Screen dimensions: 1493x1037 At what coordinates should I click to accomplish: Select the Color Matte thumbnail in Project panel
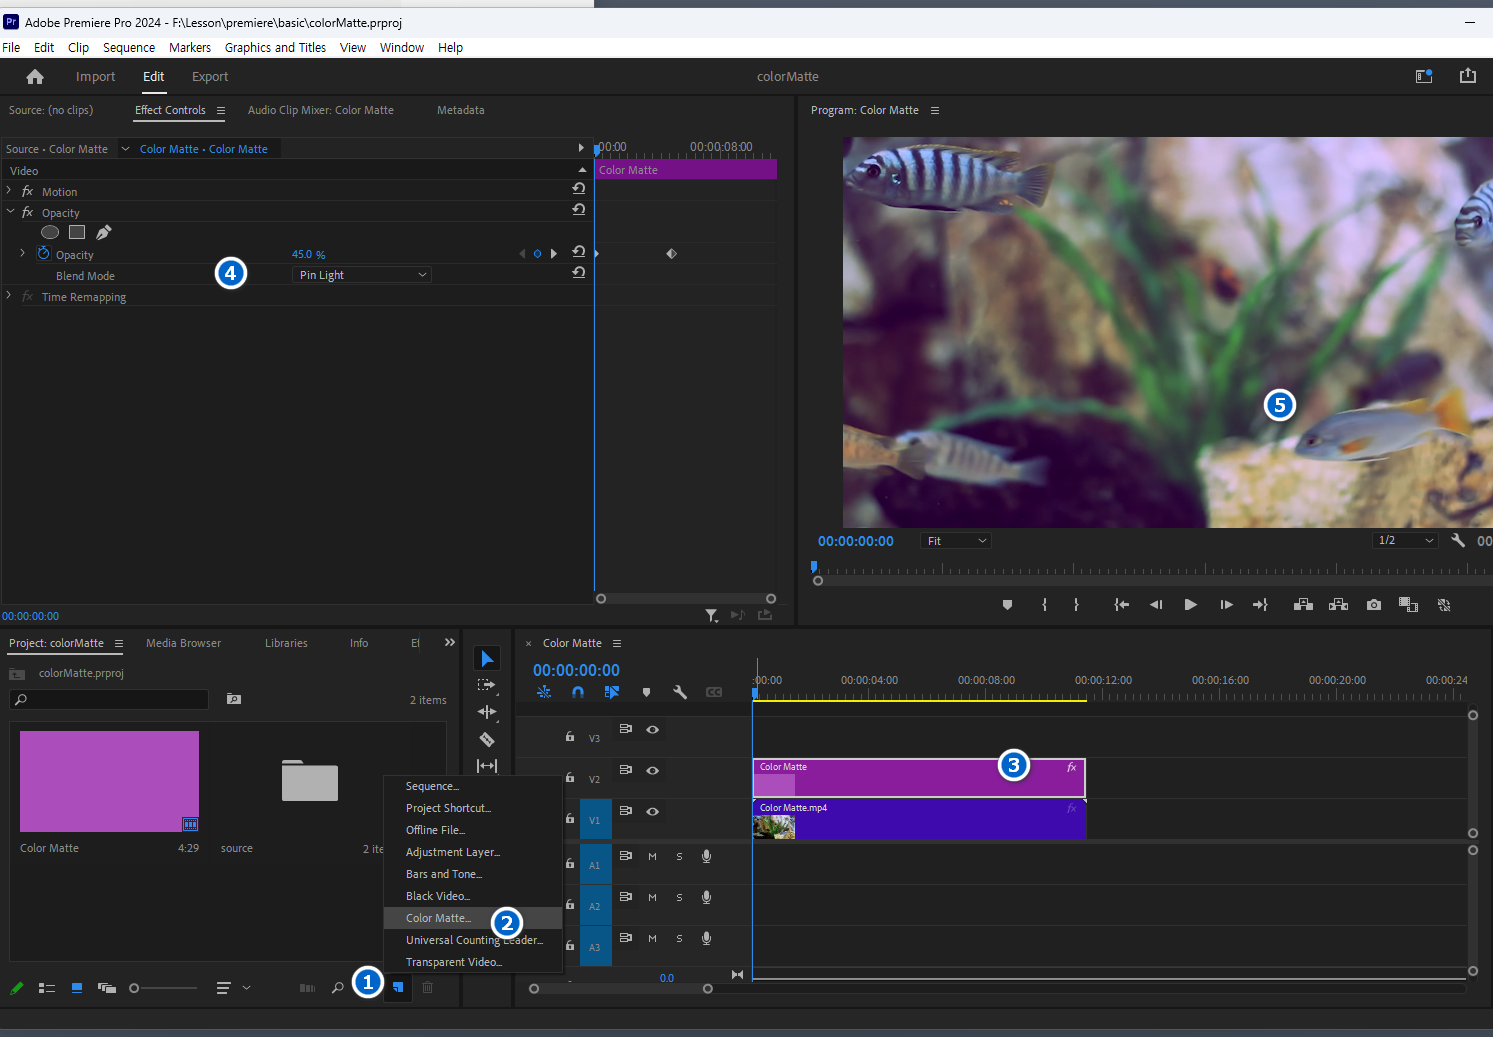(x=109, y=781)
